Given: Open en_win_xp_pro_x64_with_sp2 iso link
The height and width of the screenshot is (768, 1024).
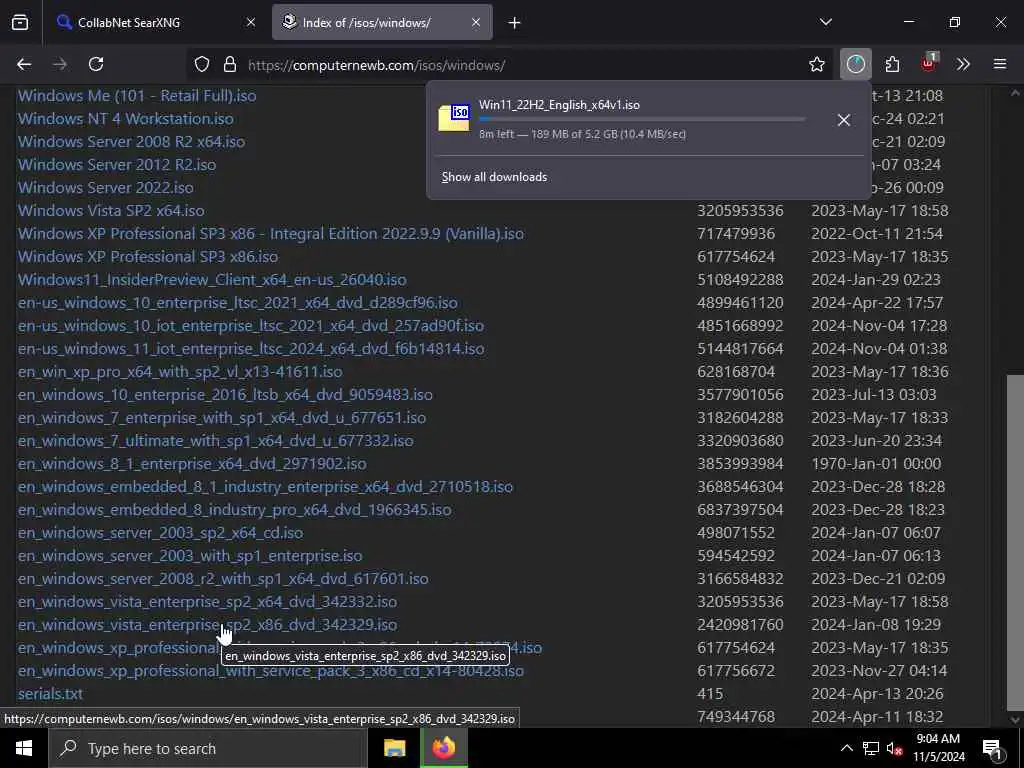Looking at the screenshot, I should 180,372.
